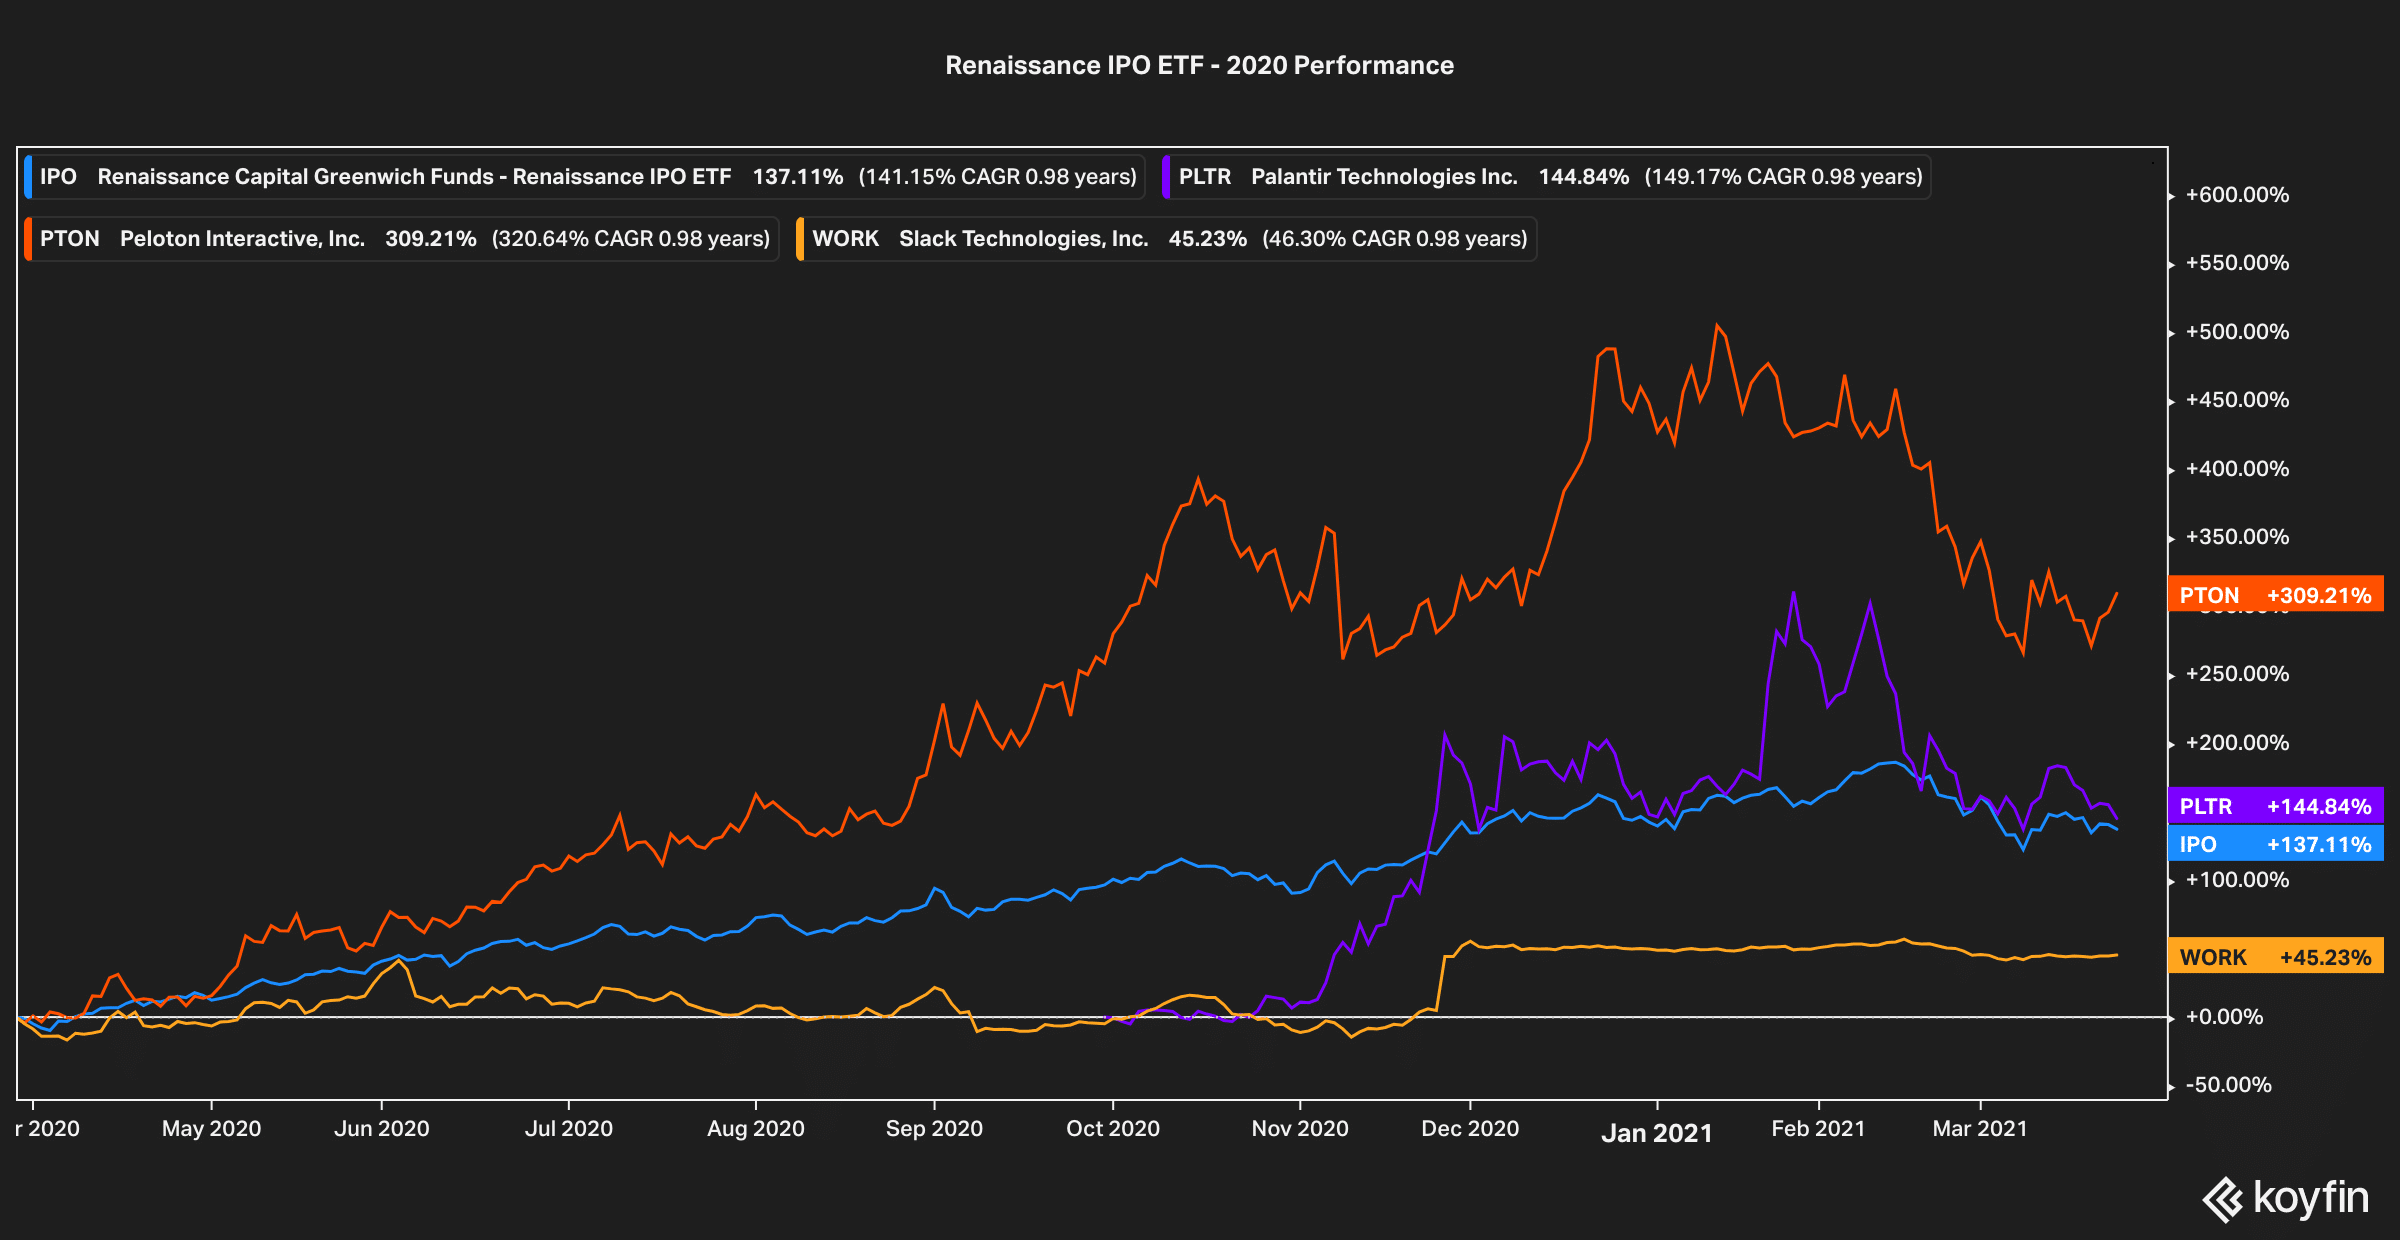Click the +350.00% y-axis label

point(2237,537)
